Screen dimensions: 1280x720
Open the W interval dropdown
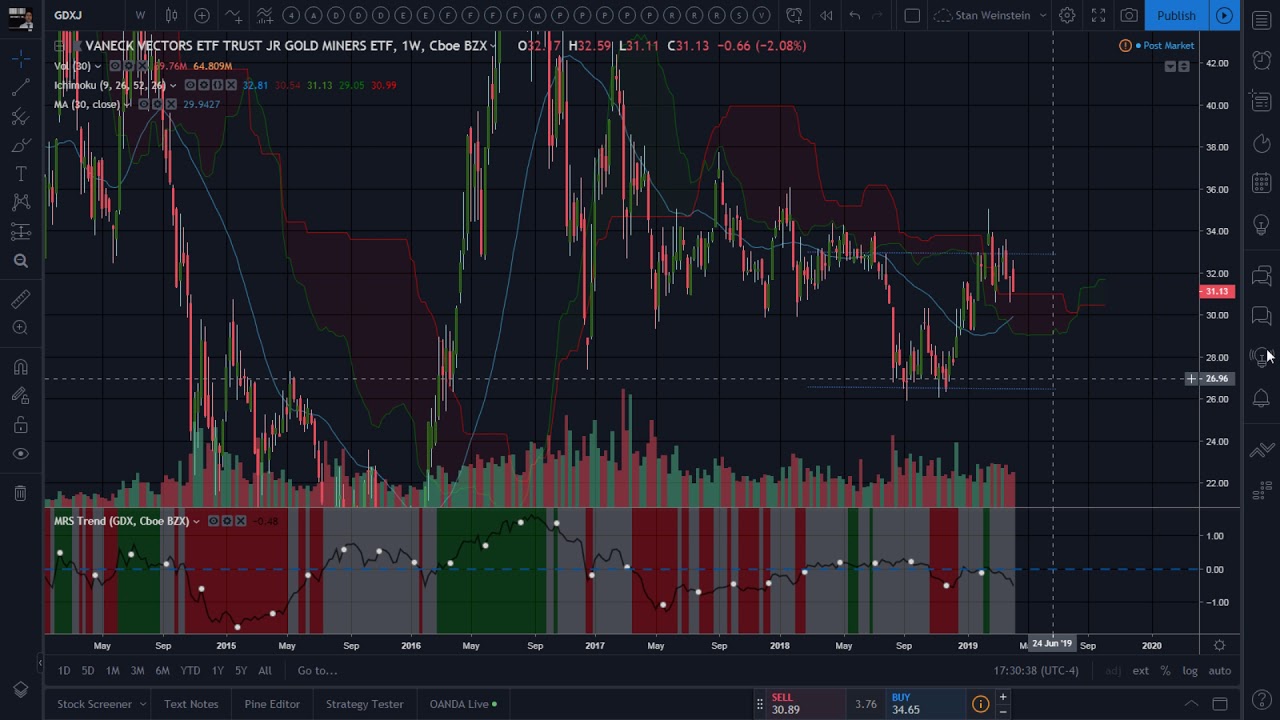pyautogui.click(x=140, y=15)
